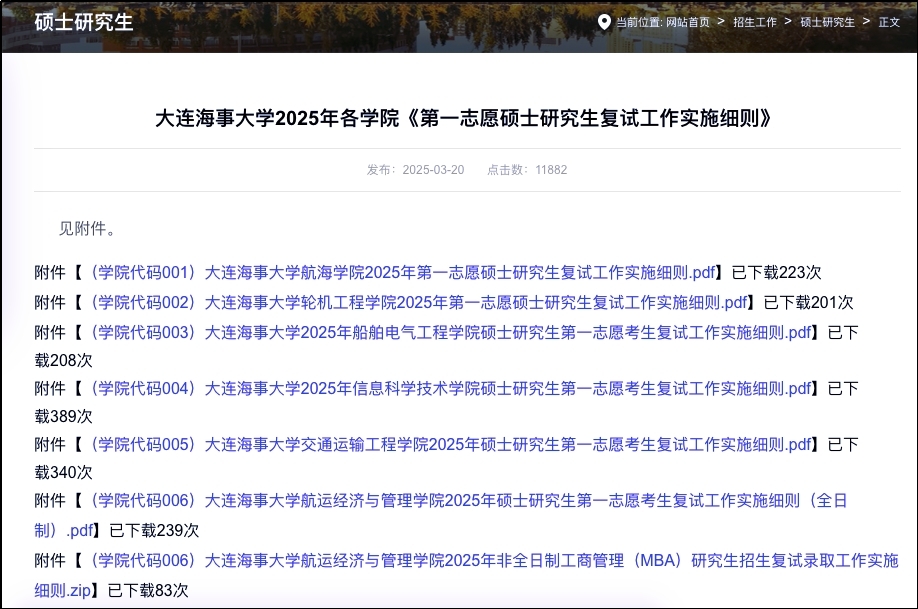Click download count 载389次

pos(63,416)
